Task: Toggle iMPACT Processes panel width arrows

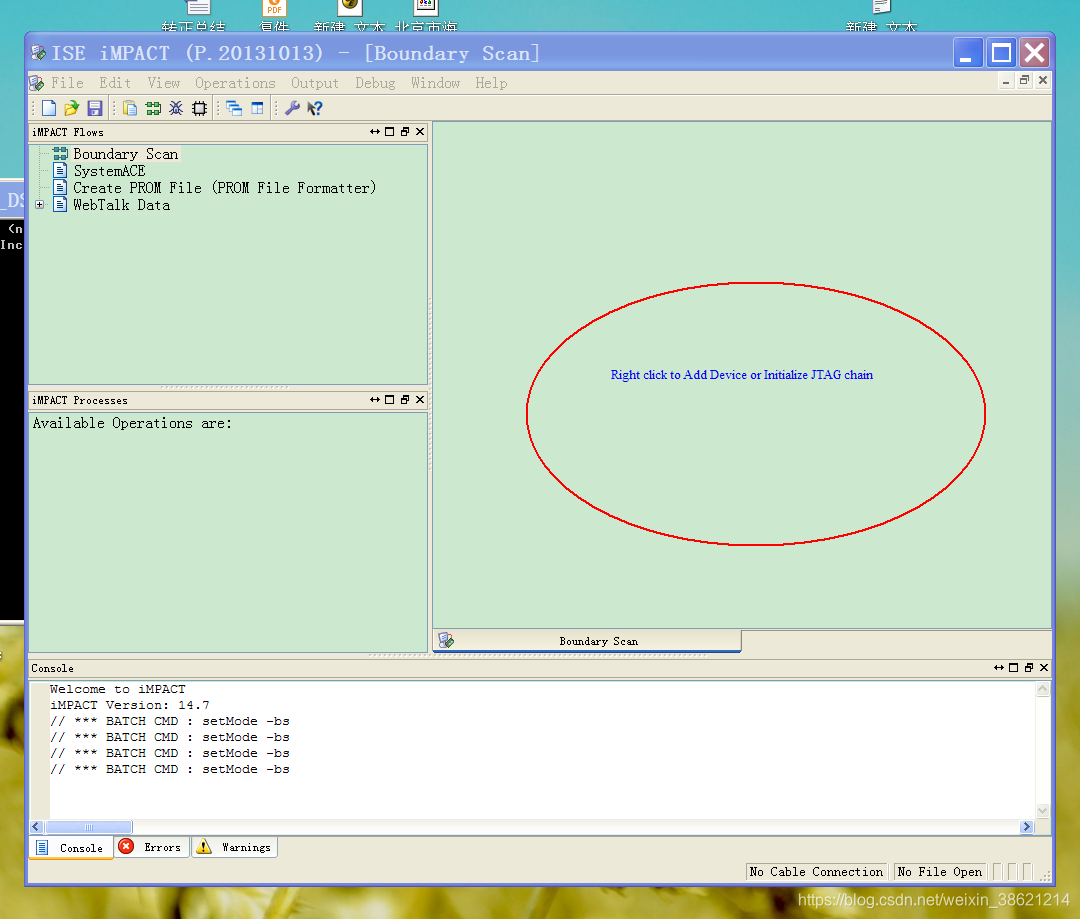Action: [375, 400]
